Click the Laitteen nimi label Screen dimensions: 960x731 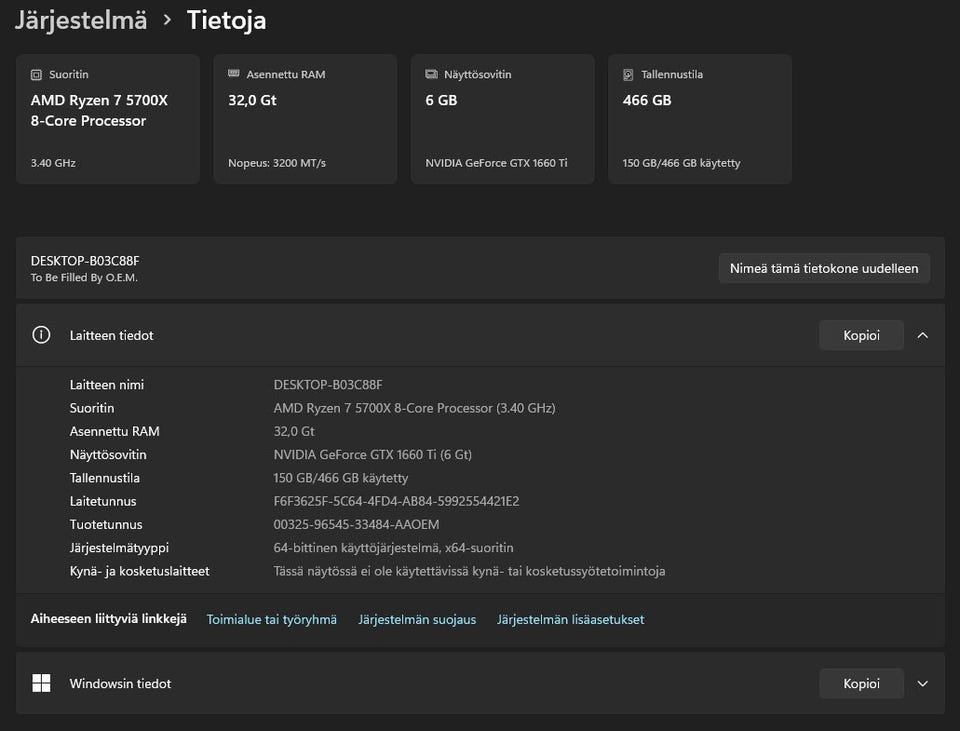(107, 384)
